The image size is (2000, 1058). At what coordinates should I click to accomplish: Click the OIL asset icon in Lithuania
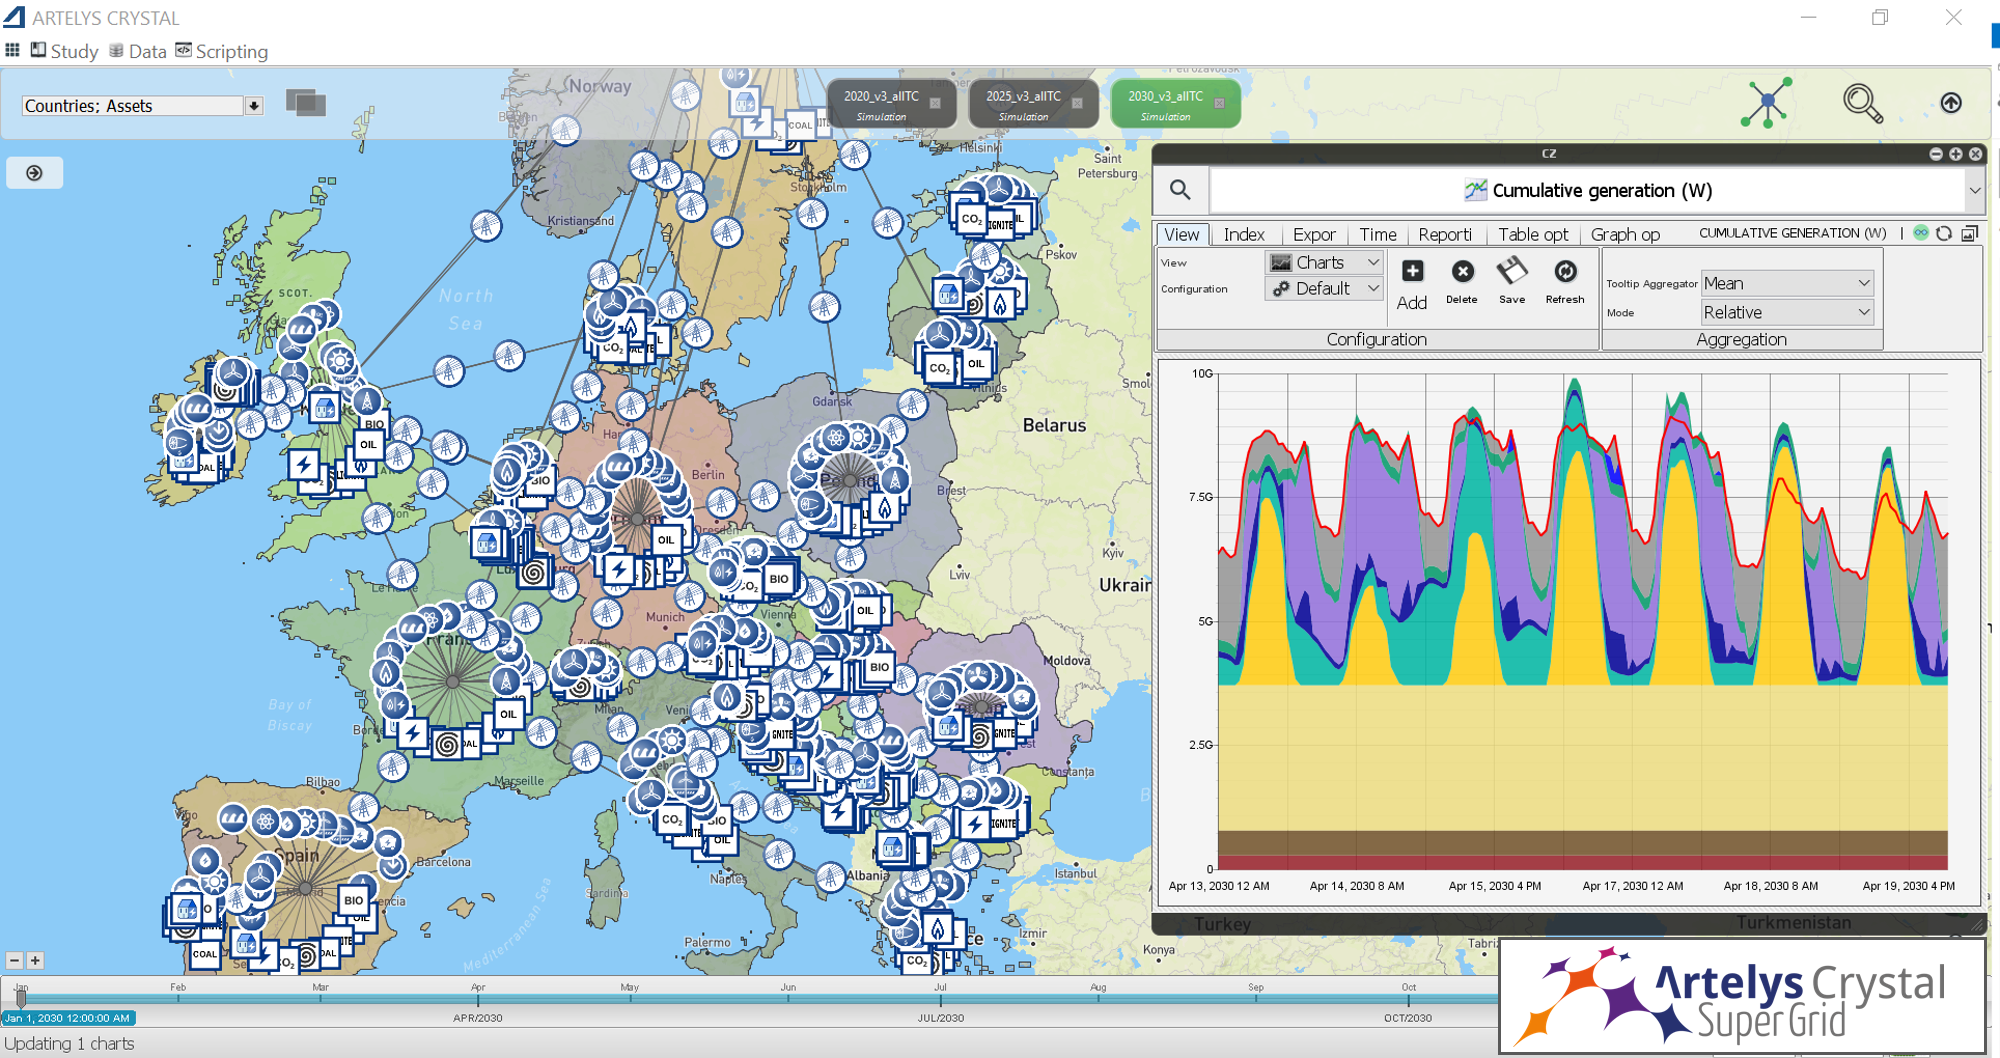(975, 364)
